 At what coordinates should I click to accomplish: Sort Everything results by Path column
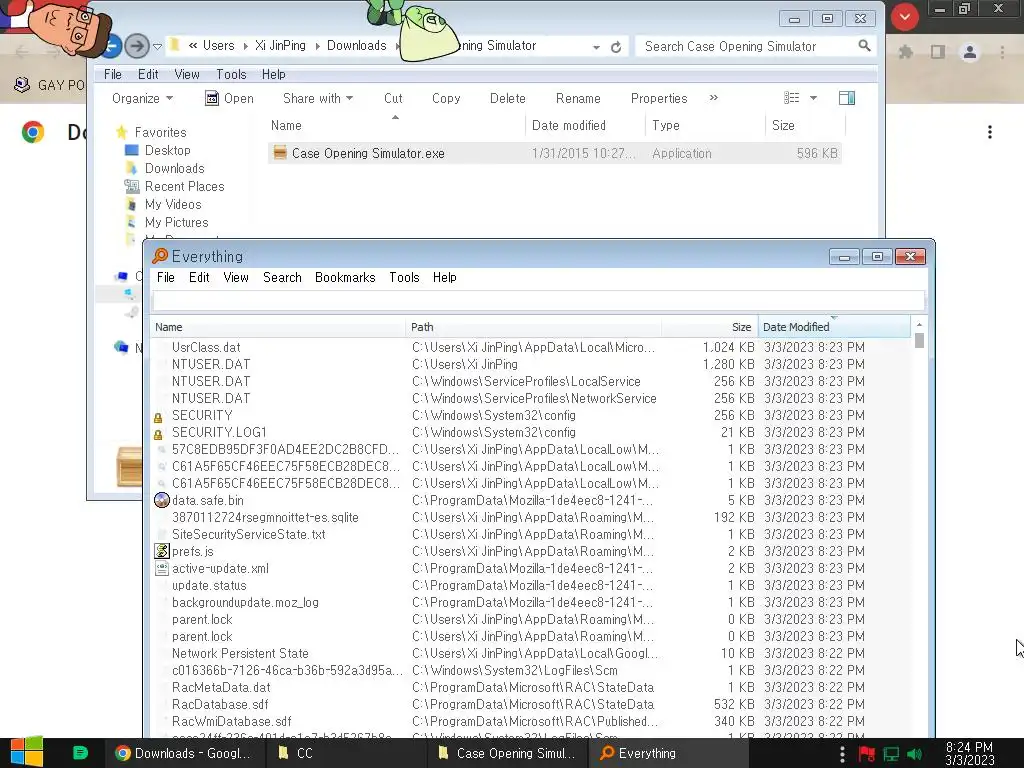pos(534,327)
